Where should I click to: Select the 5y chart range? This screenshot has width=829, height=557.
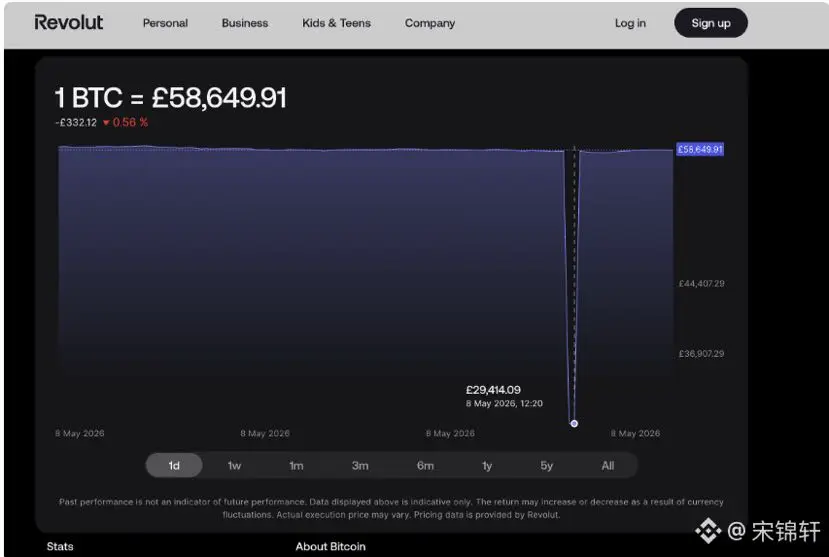(x=547, y=466)
